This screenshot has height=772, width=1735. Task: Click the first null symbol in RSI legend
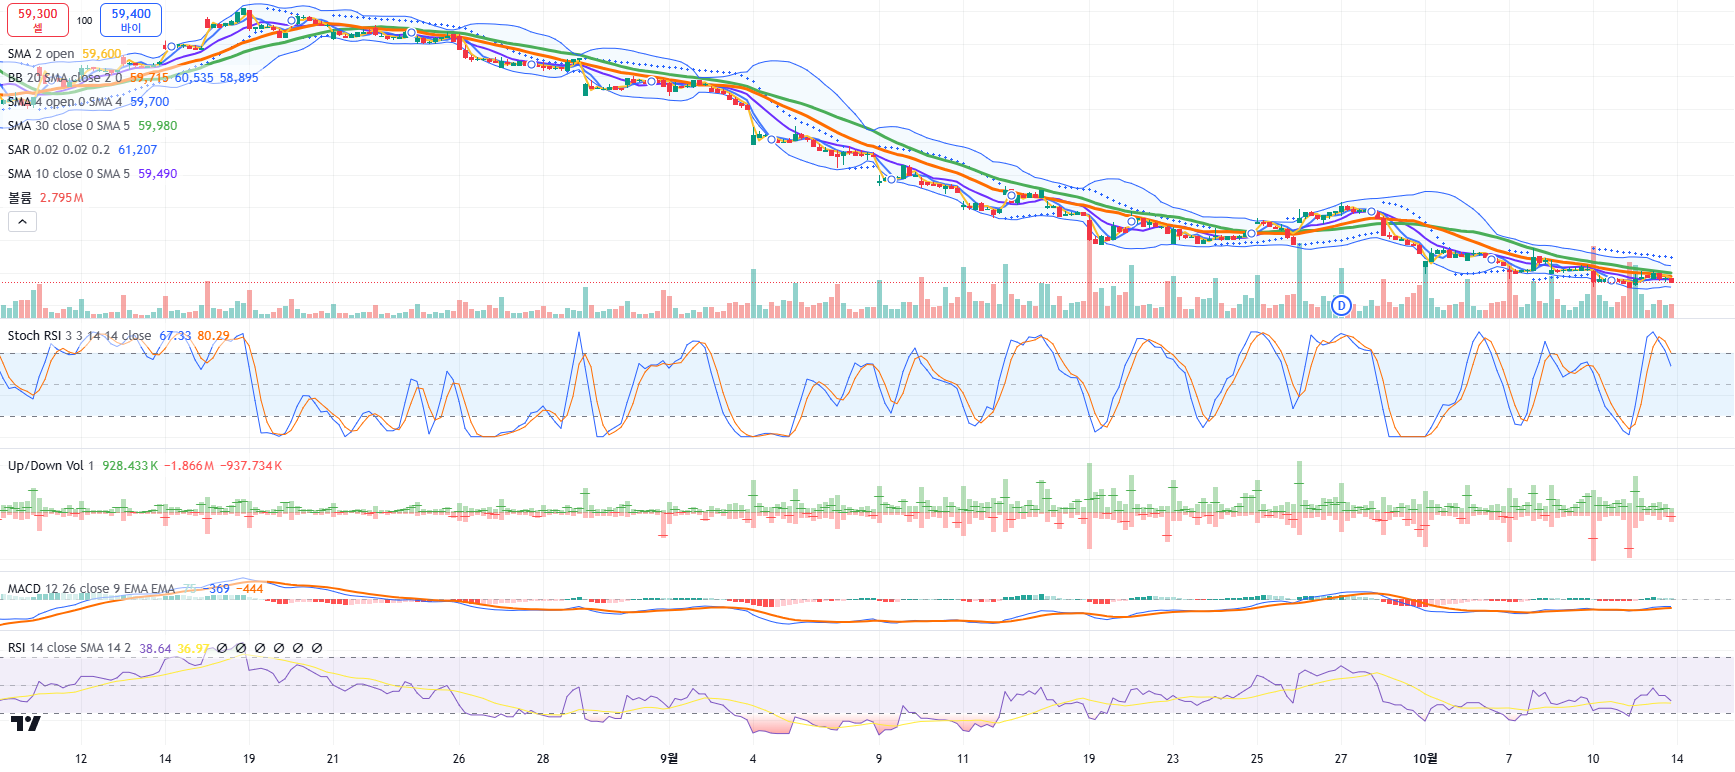[222, 648]
